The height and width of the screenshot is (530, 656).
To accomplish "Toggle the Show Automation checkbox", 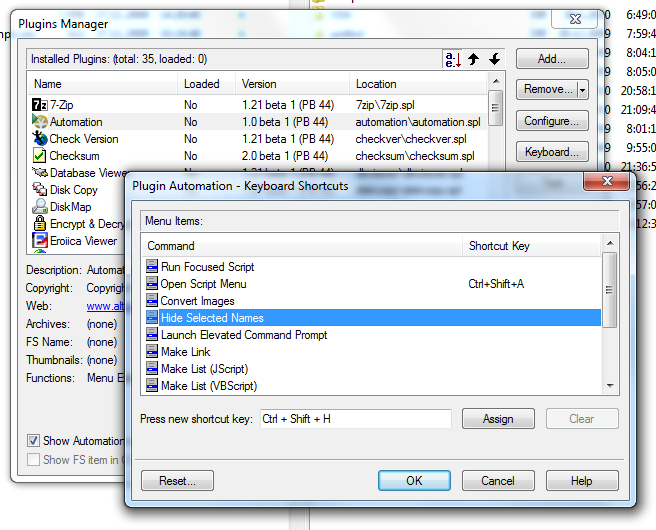I will 34,441.
